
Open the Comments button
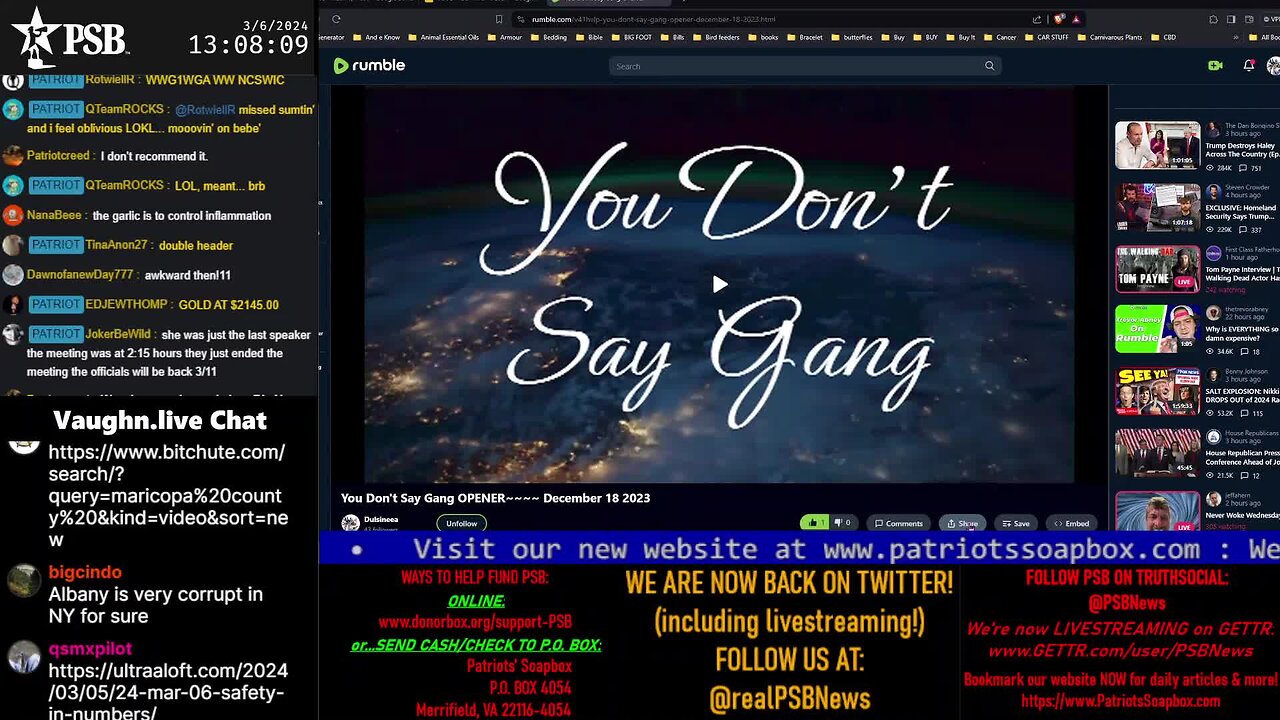pyautogui.click(x=899, y=523)
